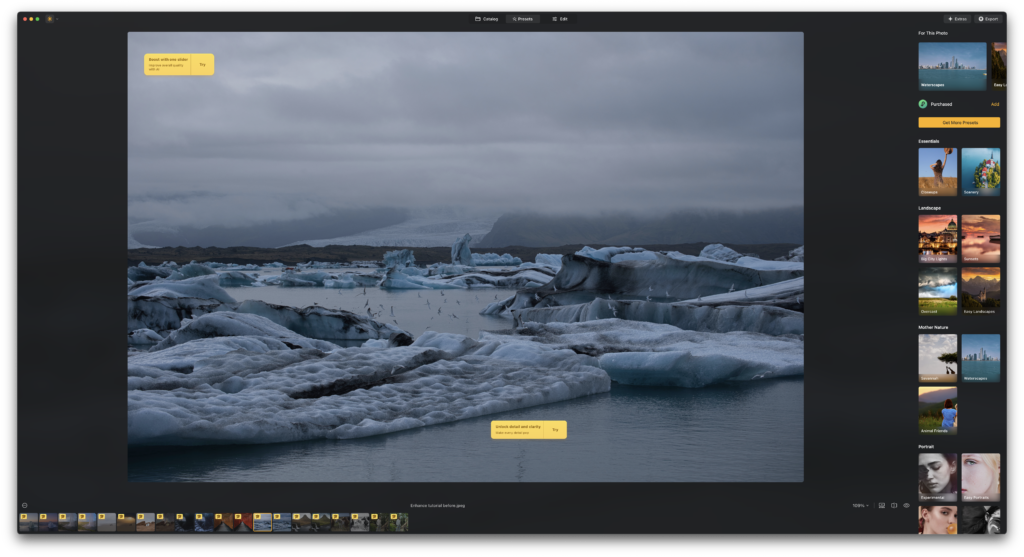Toggle the eye preview icon
Viewport: 1024px width, 557px height.
(906, 505)
